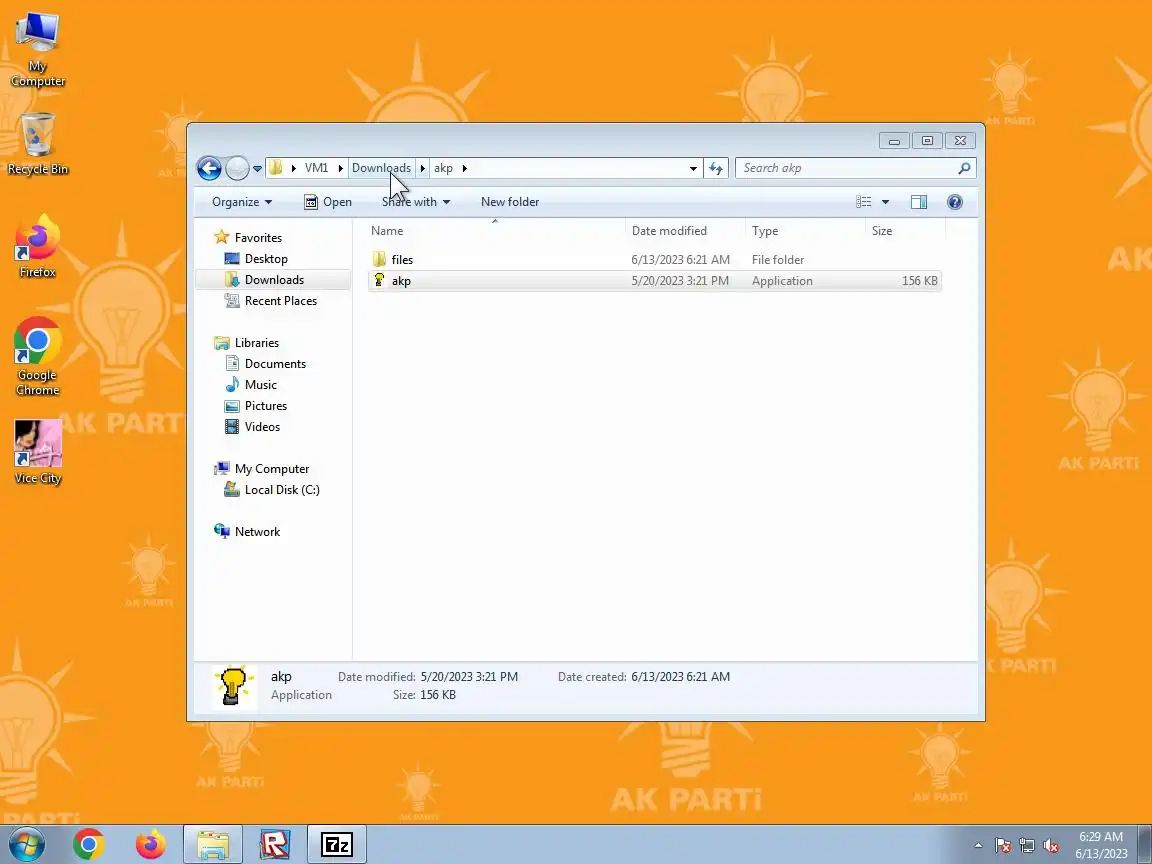Screen dimensions: 1152x864
Task: Click the network status tray icon
Action: tap(1027, 846)
